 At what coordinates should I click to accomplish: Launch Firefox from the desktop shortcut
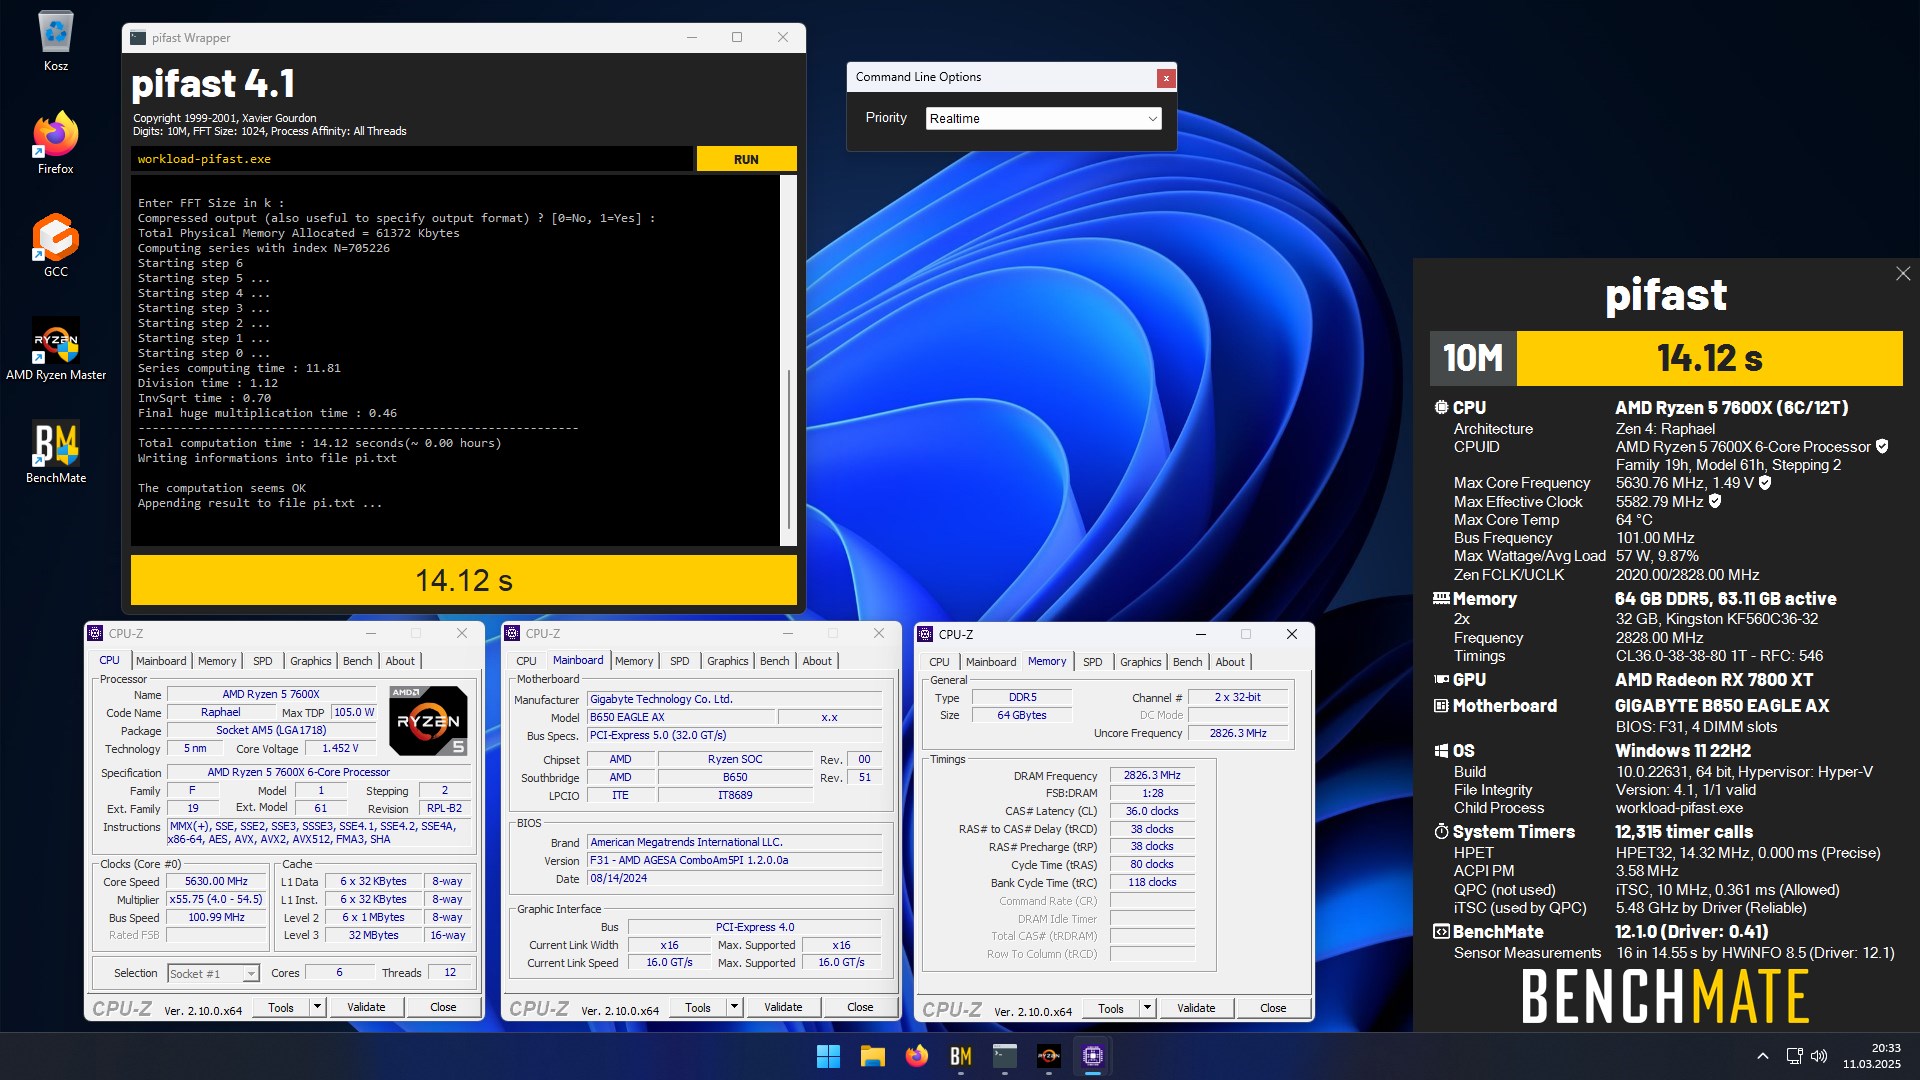click(x=56, y=142)
